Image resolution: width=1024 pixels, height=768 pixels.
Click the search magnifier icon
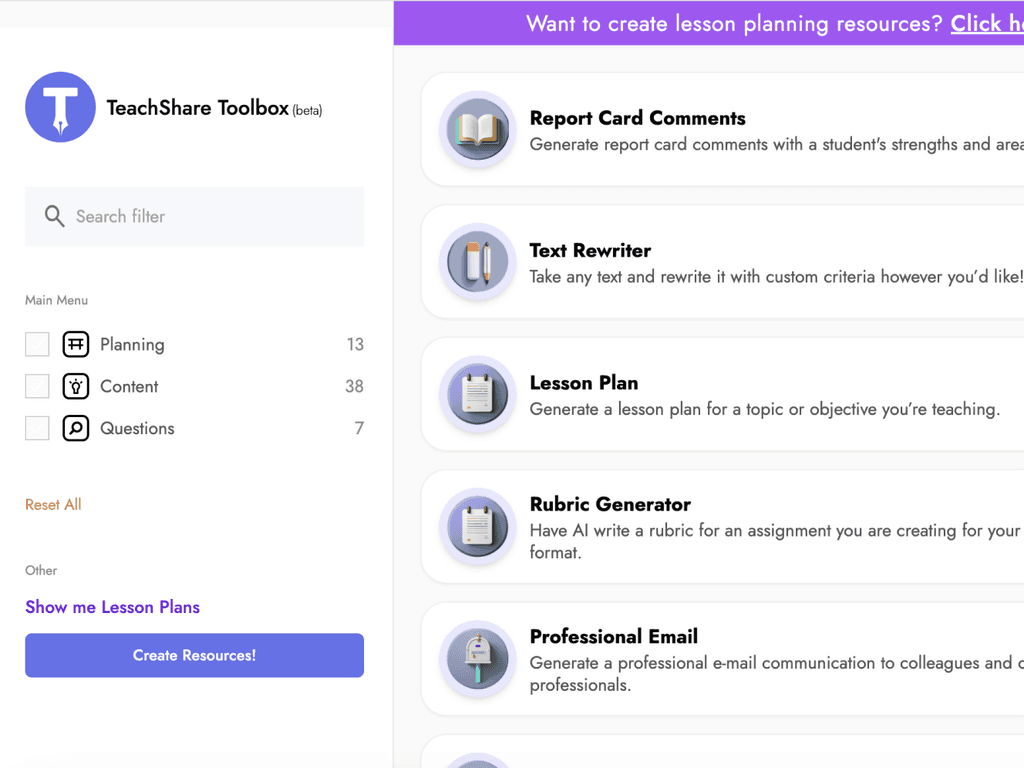(55, 216)
